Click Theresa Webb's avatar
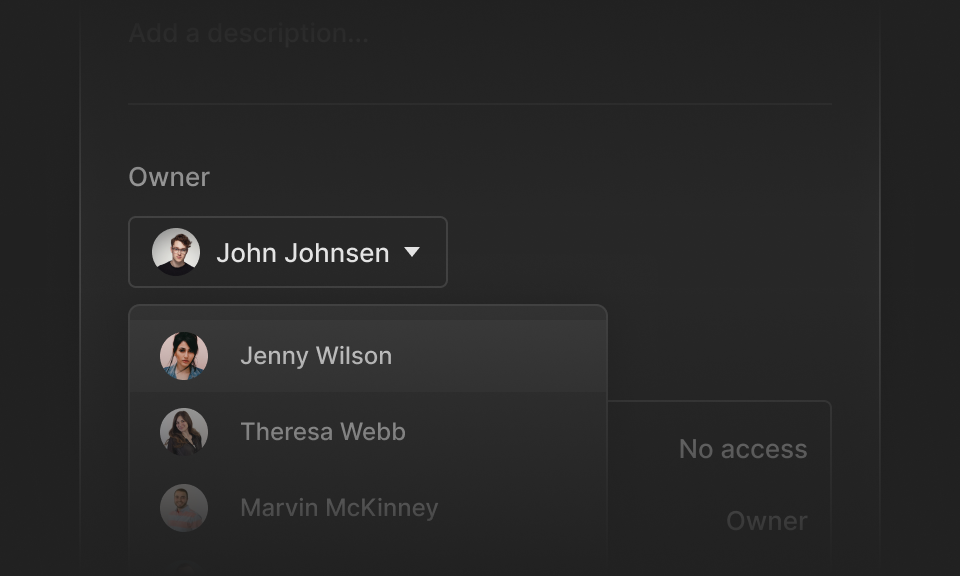 (x=184, y=432)
